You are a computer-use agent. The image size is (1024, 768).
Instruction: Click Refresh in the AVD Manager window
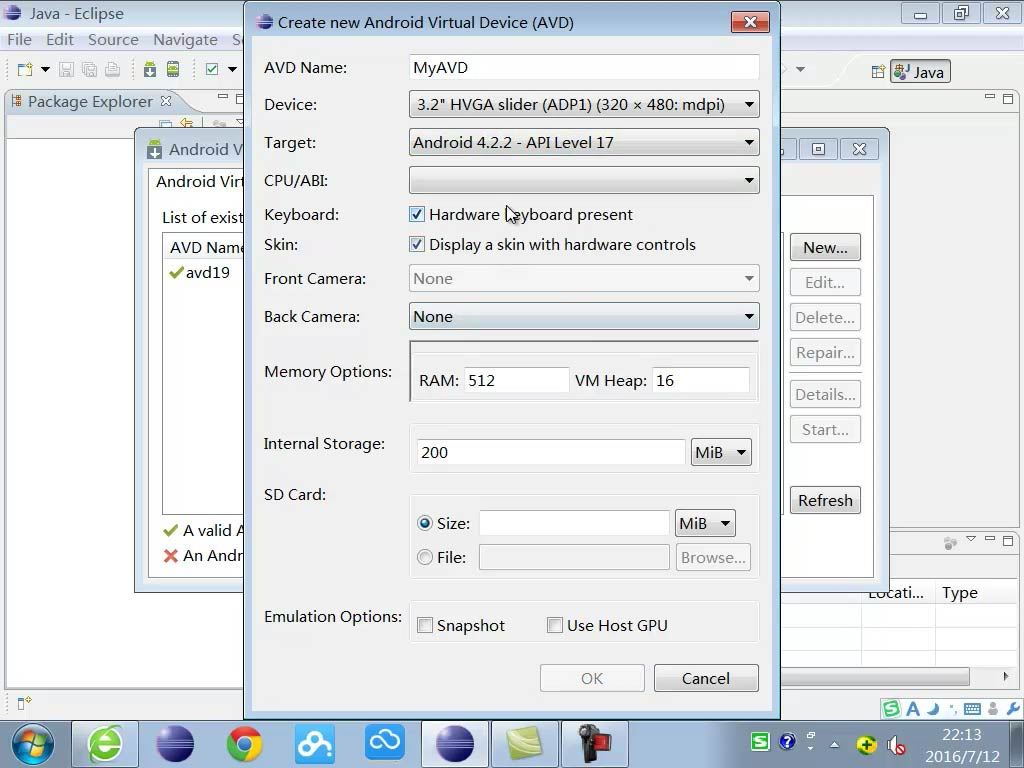pyautogui.click(x=825, y=500)
